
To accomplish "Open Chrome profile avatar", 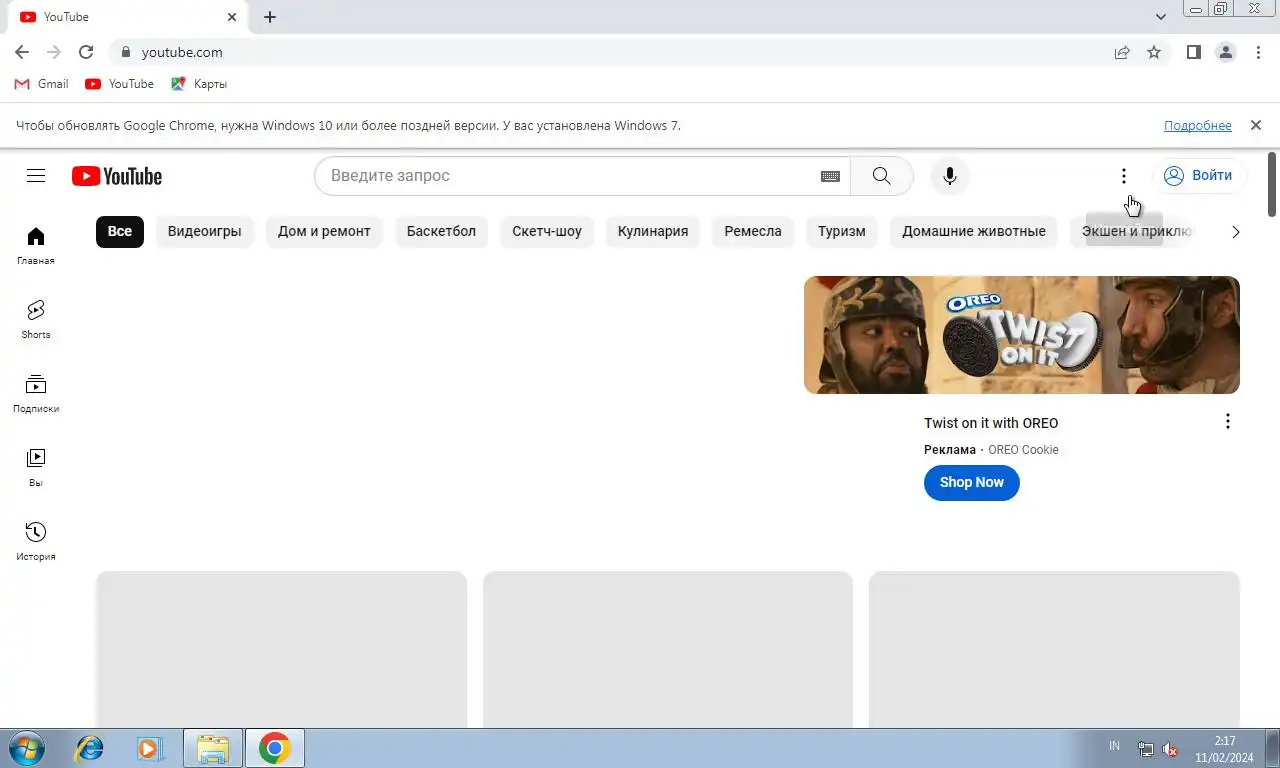I will (1226, 52).
